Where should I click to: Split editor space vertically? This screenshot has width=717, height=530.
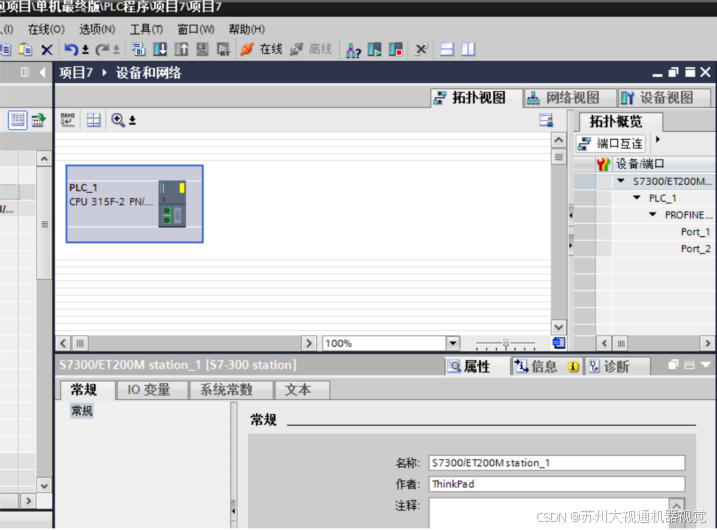(x=468, y=49)
